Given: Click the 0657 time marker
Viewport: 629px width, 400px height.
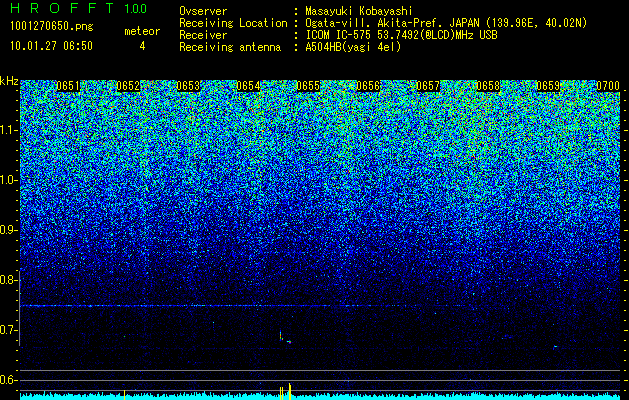Looking at the screenshot, I should pos(428,86).
